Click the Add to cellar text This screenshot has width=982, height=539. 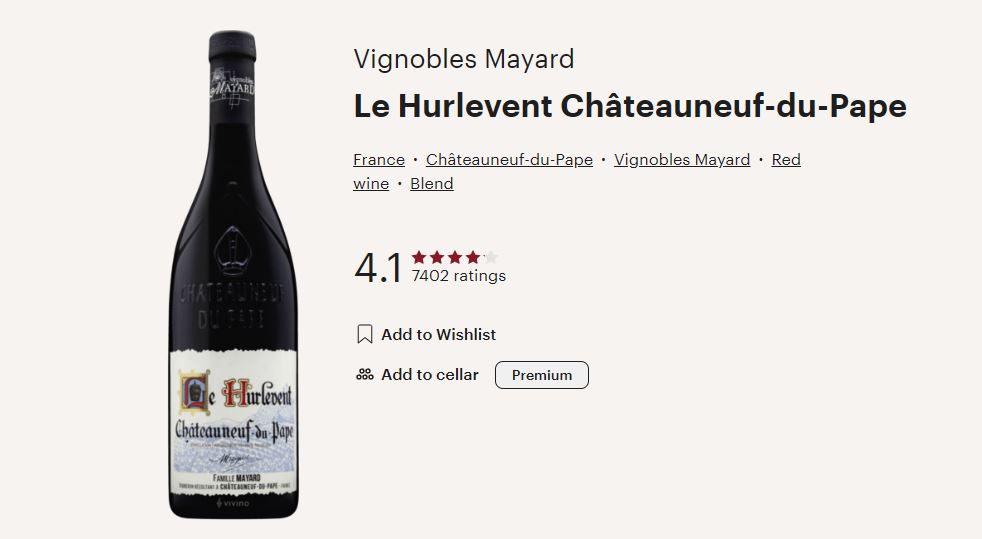point(430,375)
